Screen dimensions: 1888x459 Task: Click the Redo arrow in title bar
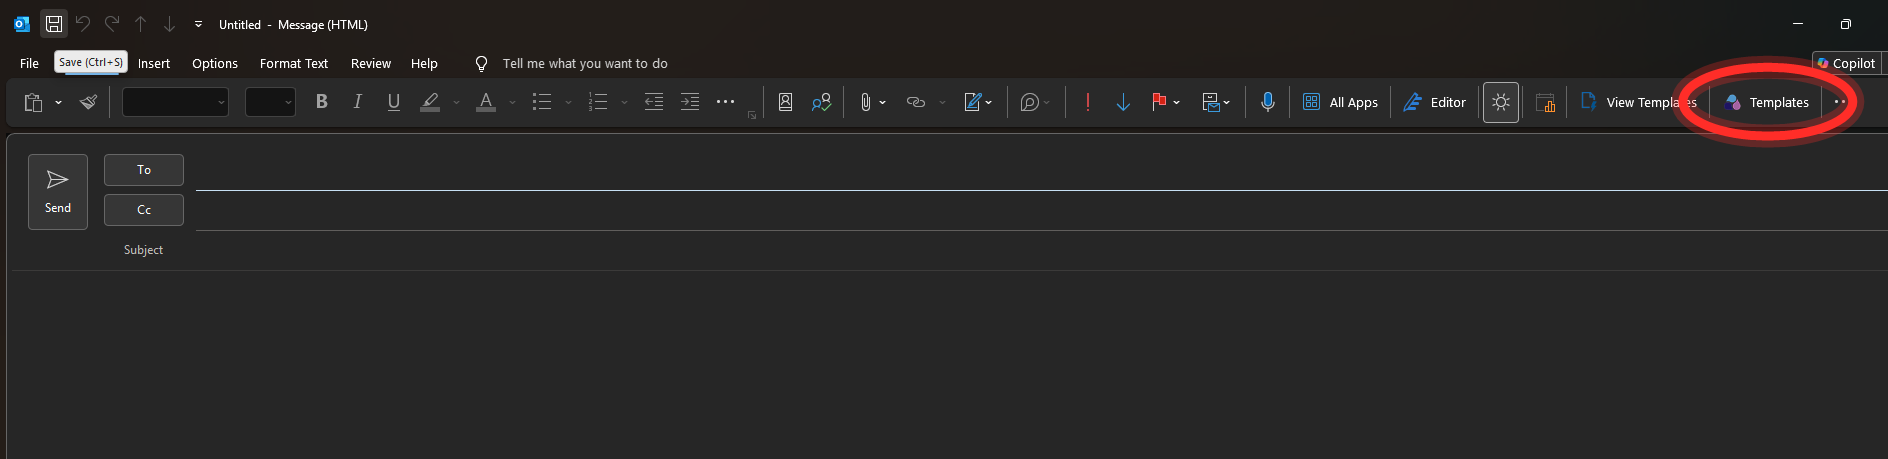pyautogui.click(x=112, y=24)
